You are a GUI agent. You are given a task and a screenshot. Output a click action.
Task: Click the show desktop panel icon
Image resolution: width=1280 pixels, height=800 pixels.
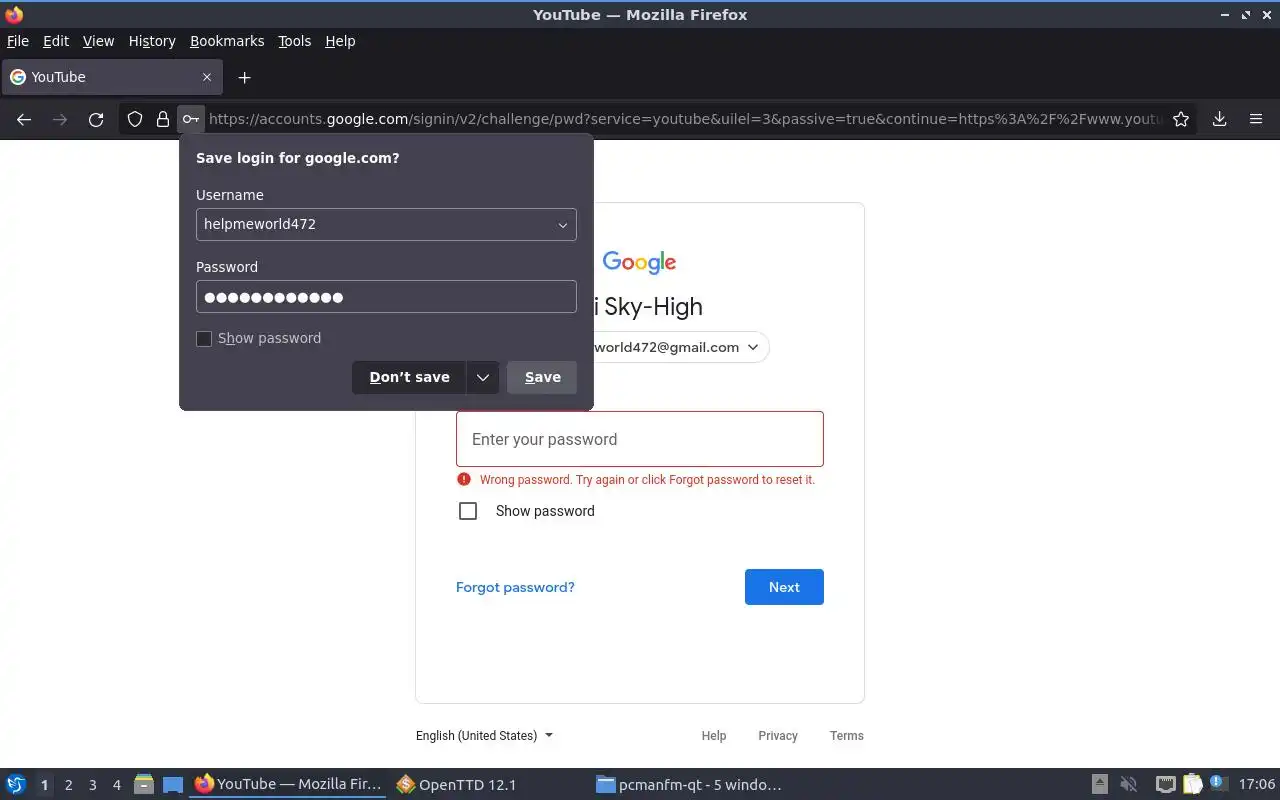point(173,784)
